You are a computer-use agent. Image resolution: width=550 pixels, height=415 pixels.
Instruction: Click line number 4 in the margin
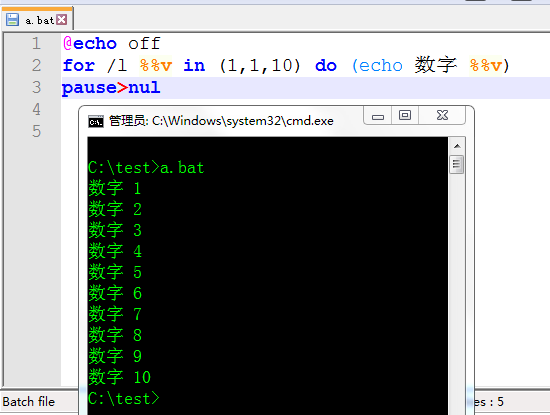pos(36,109)
